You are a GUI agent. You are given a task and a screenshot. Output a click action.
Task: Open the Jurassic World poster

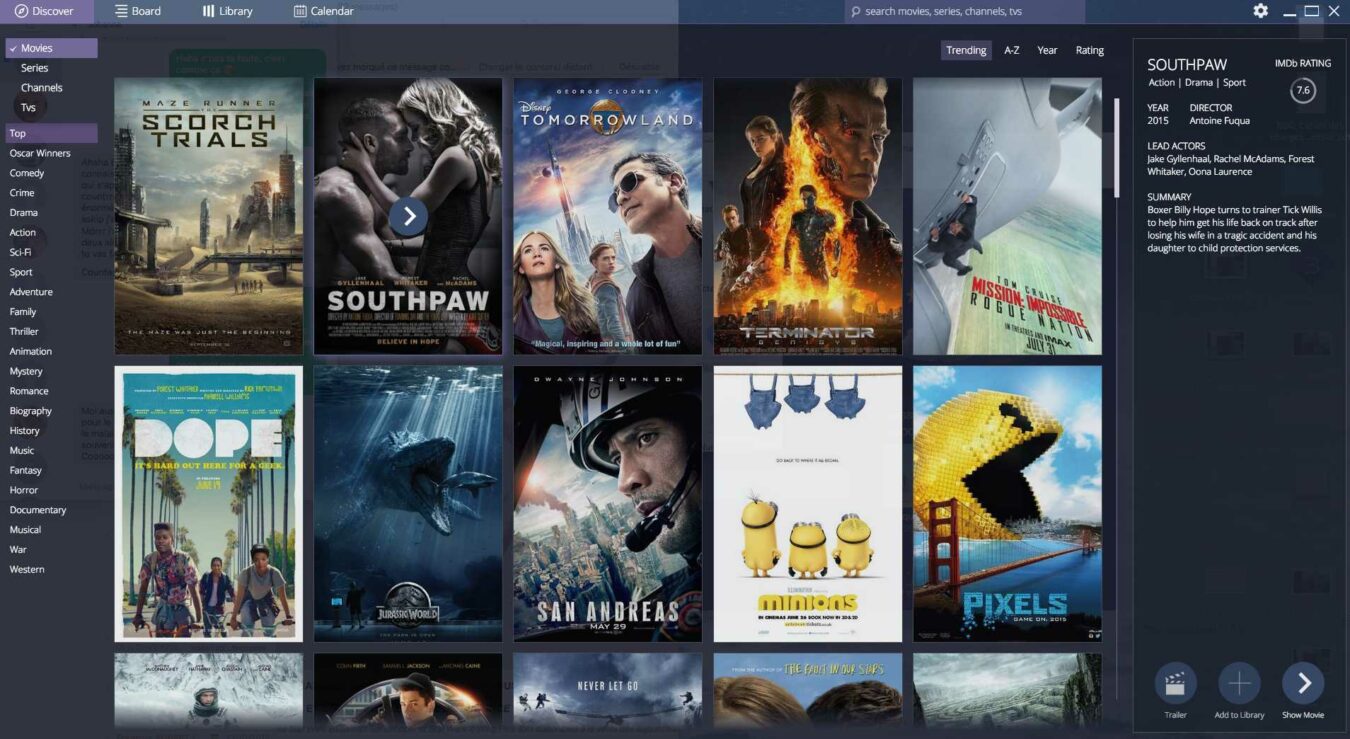408,504
